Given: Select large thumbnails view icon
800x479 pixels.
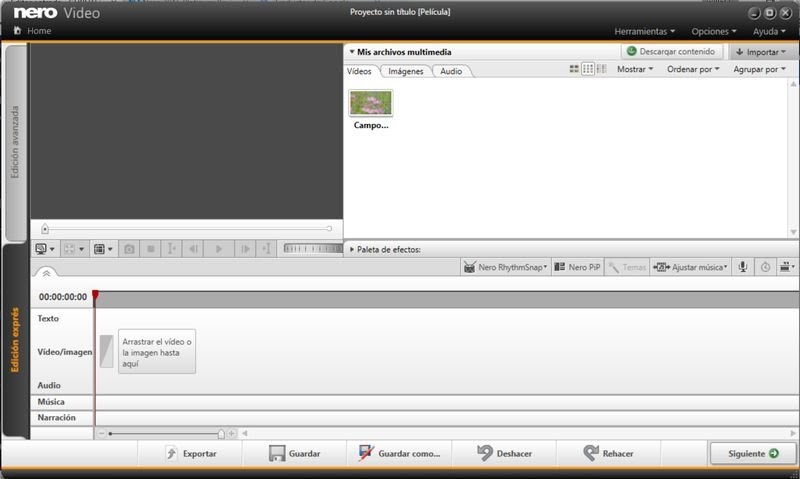Looking at the screenshot, I should [574, 69].
